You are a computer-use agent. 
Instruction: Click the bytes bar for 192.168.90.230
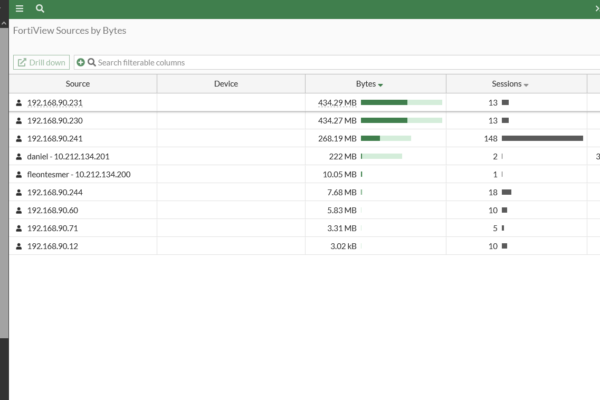tap(401, 121)
